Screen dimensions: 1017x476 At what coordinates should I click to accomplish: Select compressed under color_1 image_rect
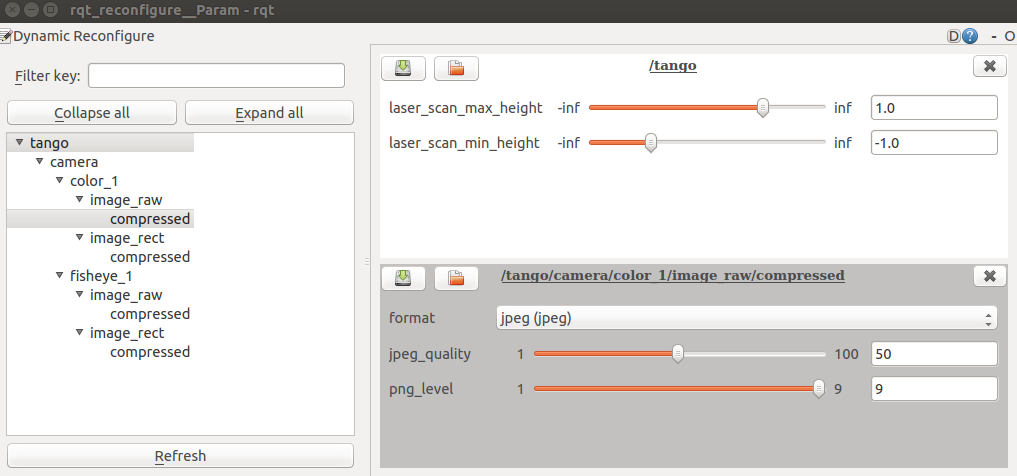[x=150, y=257]
